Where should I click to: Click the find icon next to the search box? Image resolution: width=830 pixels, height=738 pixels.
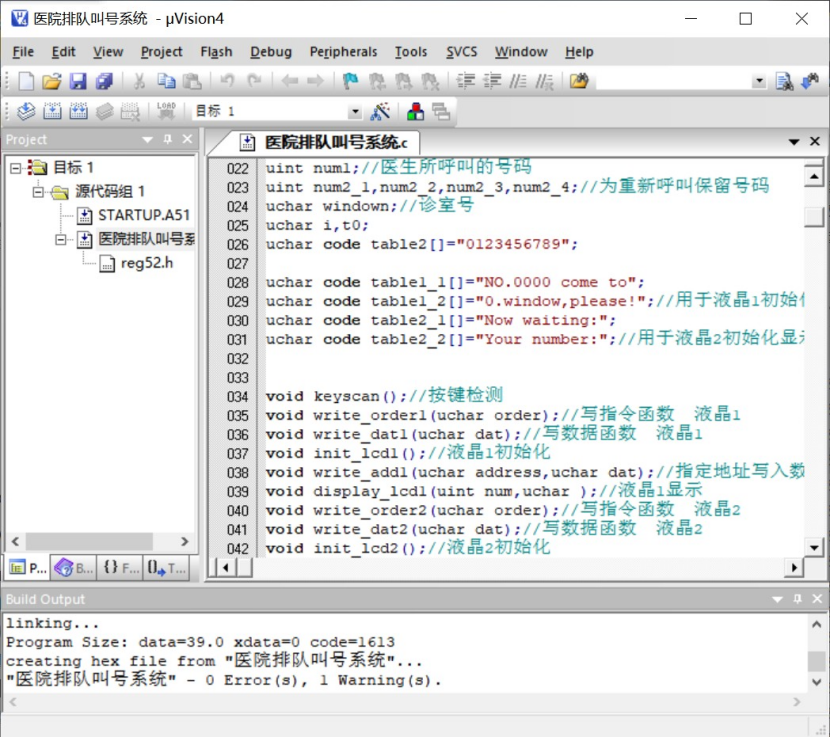point(784,81)
